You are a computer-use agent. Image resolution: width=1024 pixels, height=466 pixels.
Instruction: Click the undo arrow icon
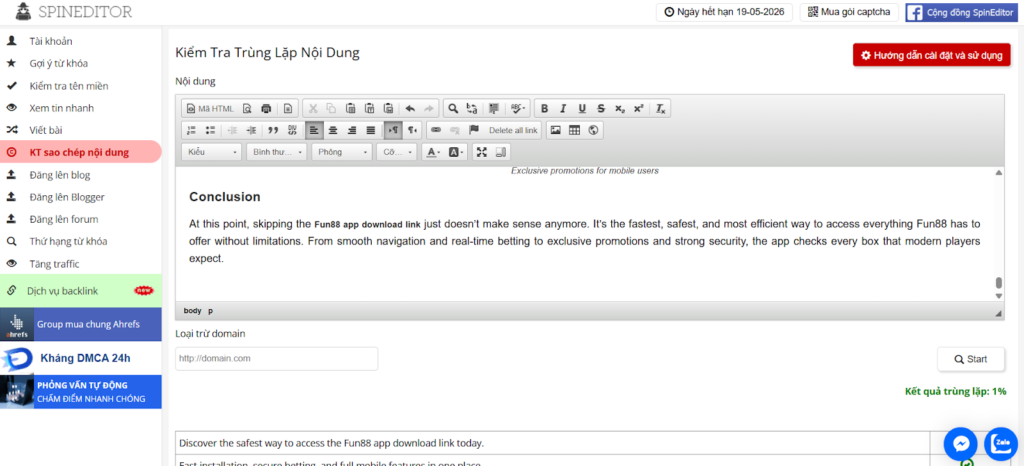[x=410, y=108]
